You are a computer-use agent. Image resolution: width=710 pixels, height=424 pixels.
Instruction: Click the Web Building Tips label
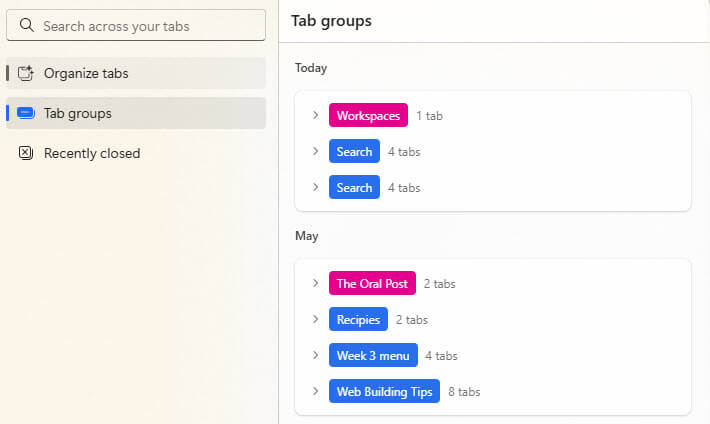coord(384,391)
